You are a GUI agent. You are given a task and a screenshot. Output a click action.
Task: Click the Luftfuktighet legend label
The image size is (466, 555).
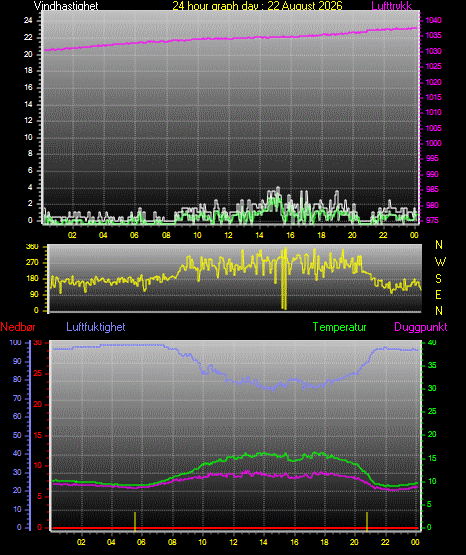click(96, 327)
